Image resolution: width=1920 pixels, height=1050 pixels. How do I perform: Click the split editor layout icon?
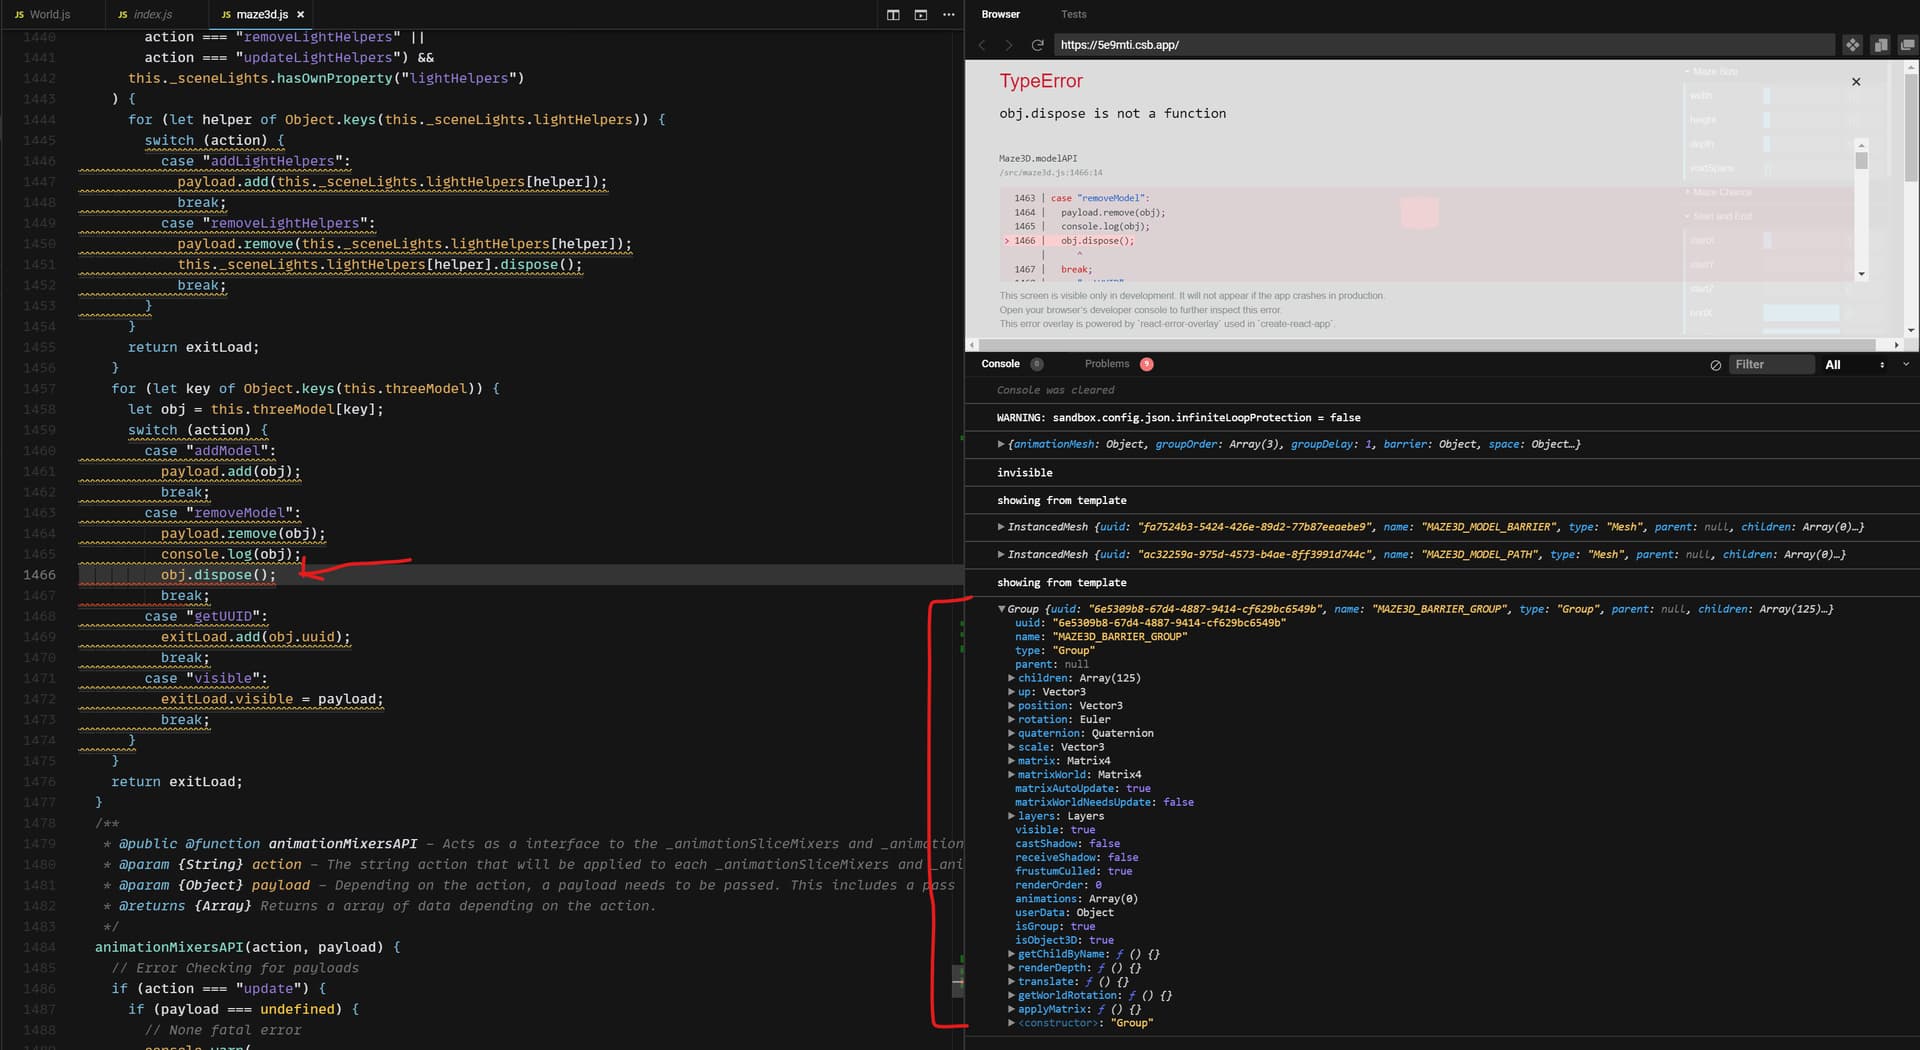pyautogui.click(x=893, y=15)
